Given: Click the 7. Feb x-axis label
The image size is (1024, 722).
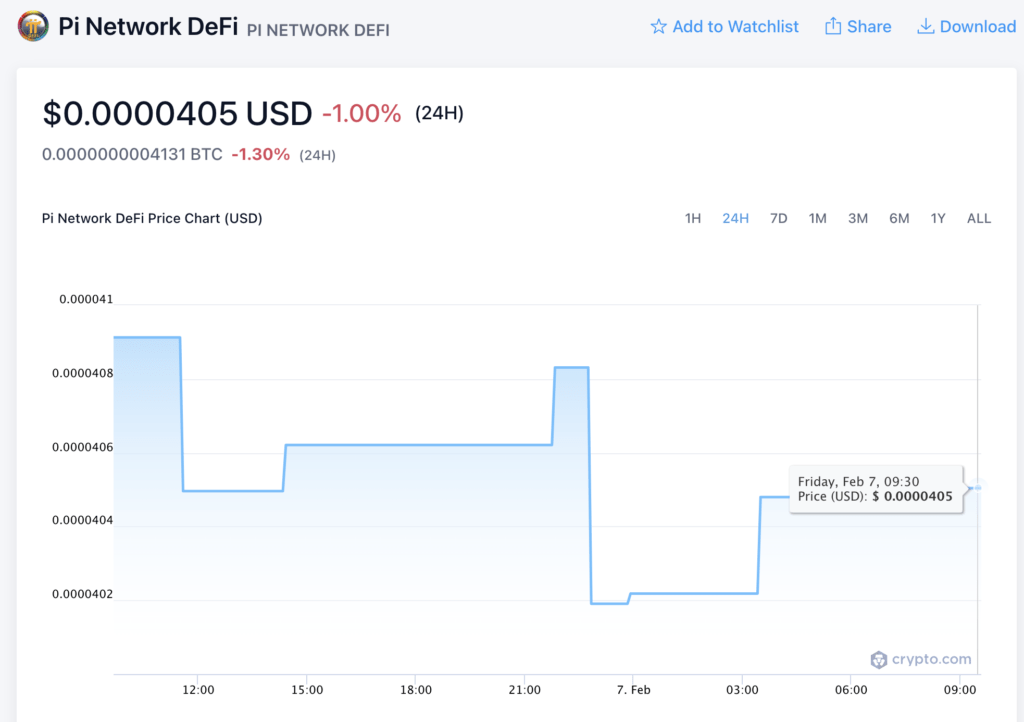Looking at the screenshot, I should tap(633, 690).
